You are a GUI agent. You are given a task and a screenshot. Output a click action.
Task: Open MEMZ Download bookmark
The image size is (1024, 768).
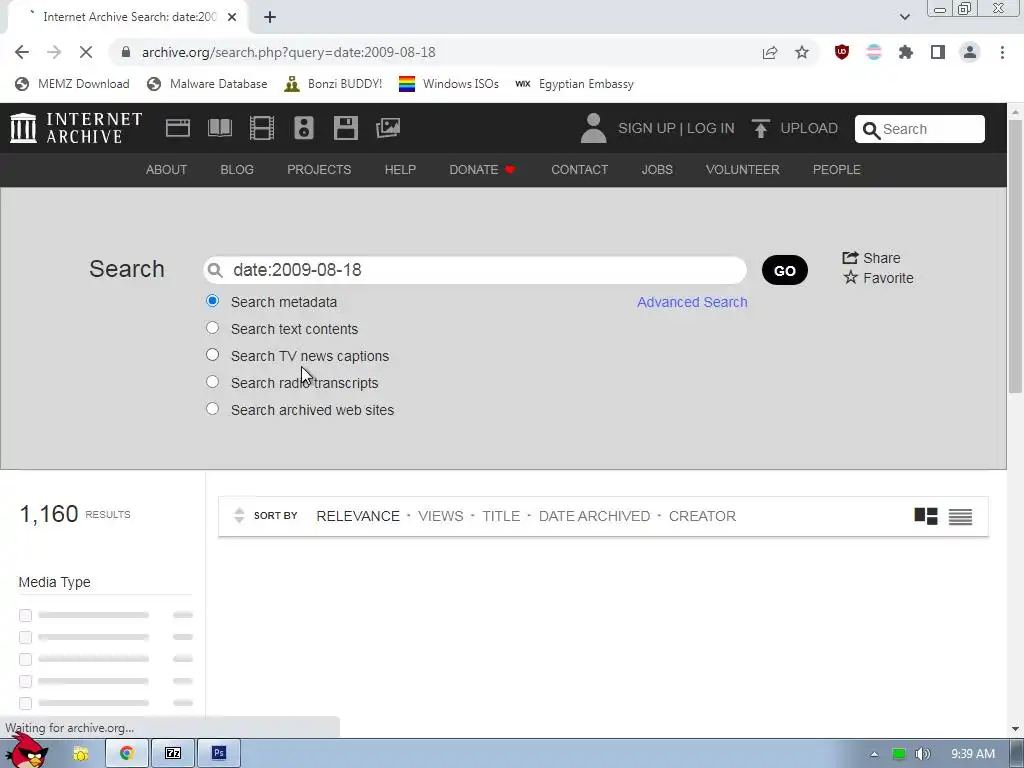[72, 84]
